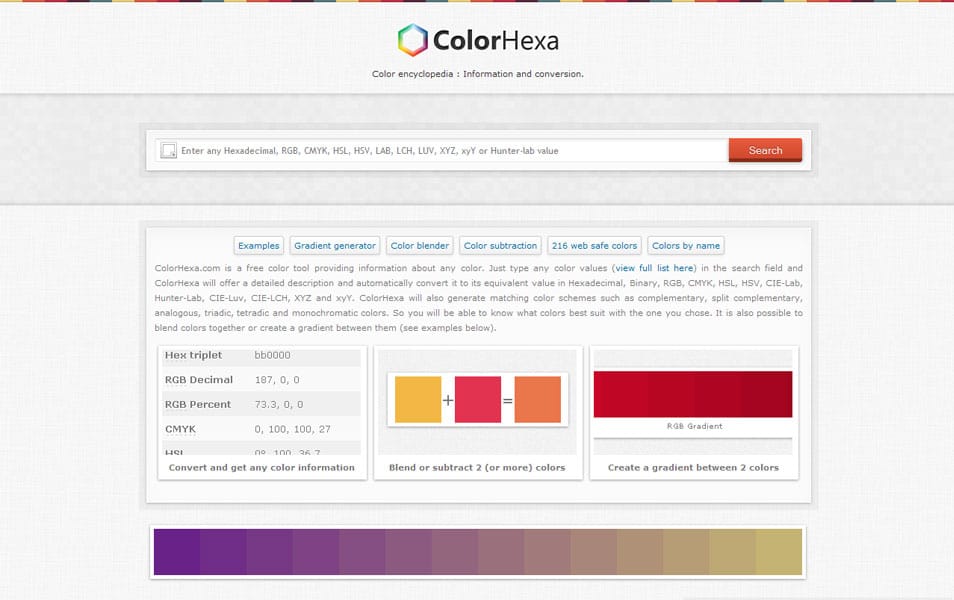This screenshot has height=600, width=954.
Task: Open 'Blend or subtract 2 (or more) colors'
Action: [x=477, y=467]
